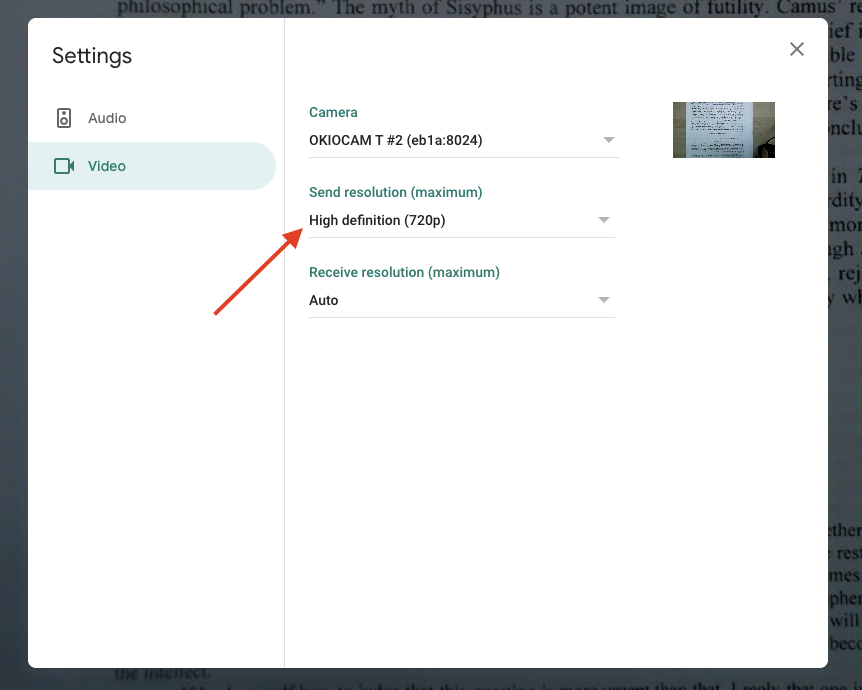Switch to the Audio settings tab label
The image size is (862, 690).
(x=107, y=118)
